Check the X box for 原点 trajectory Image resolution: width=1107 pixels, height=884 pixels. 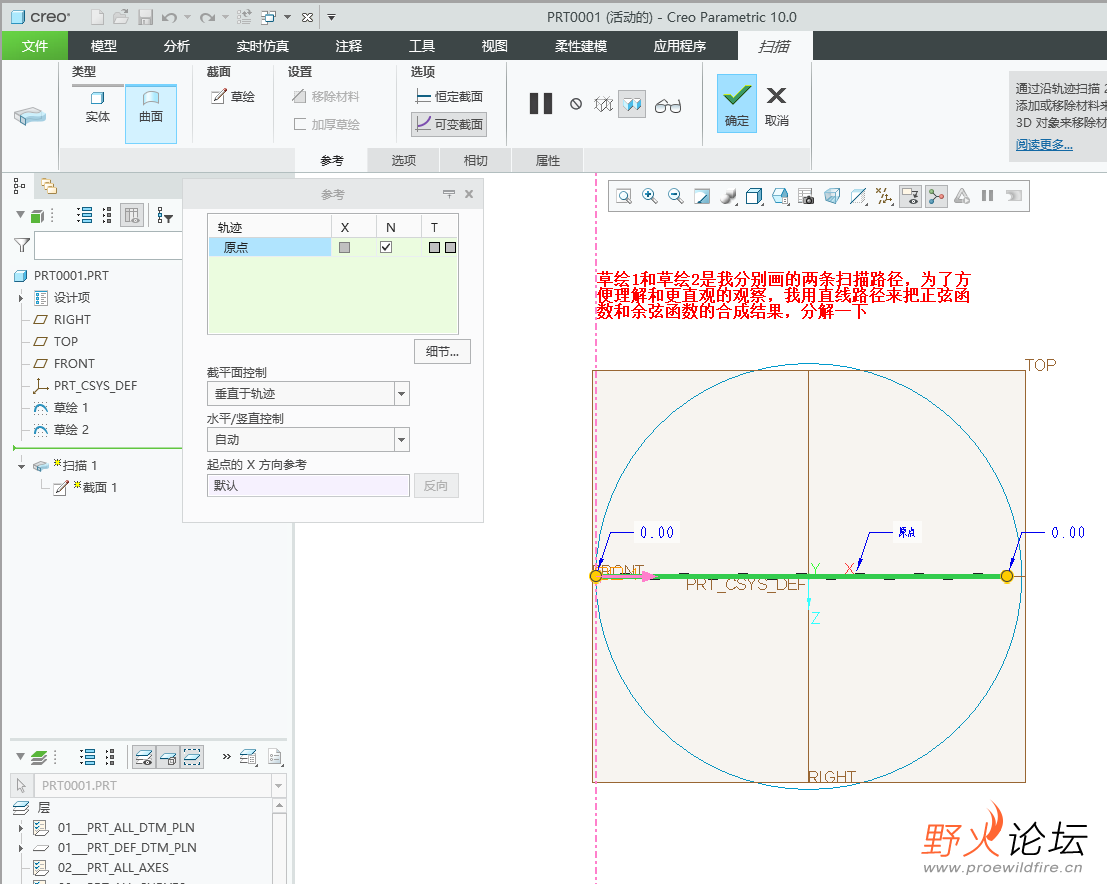[345, 247]
